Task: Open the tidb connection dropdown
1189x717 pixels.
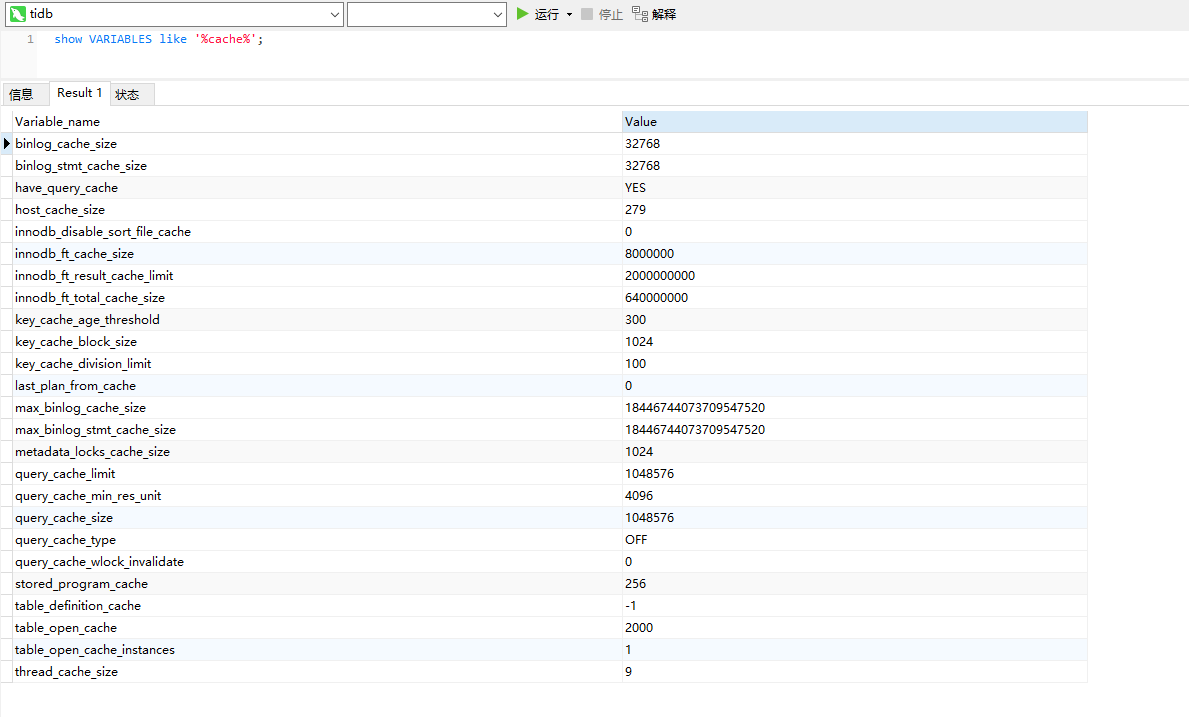Action: pos(334,14)
